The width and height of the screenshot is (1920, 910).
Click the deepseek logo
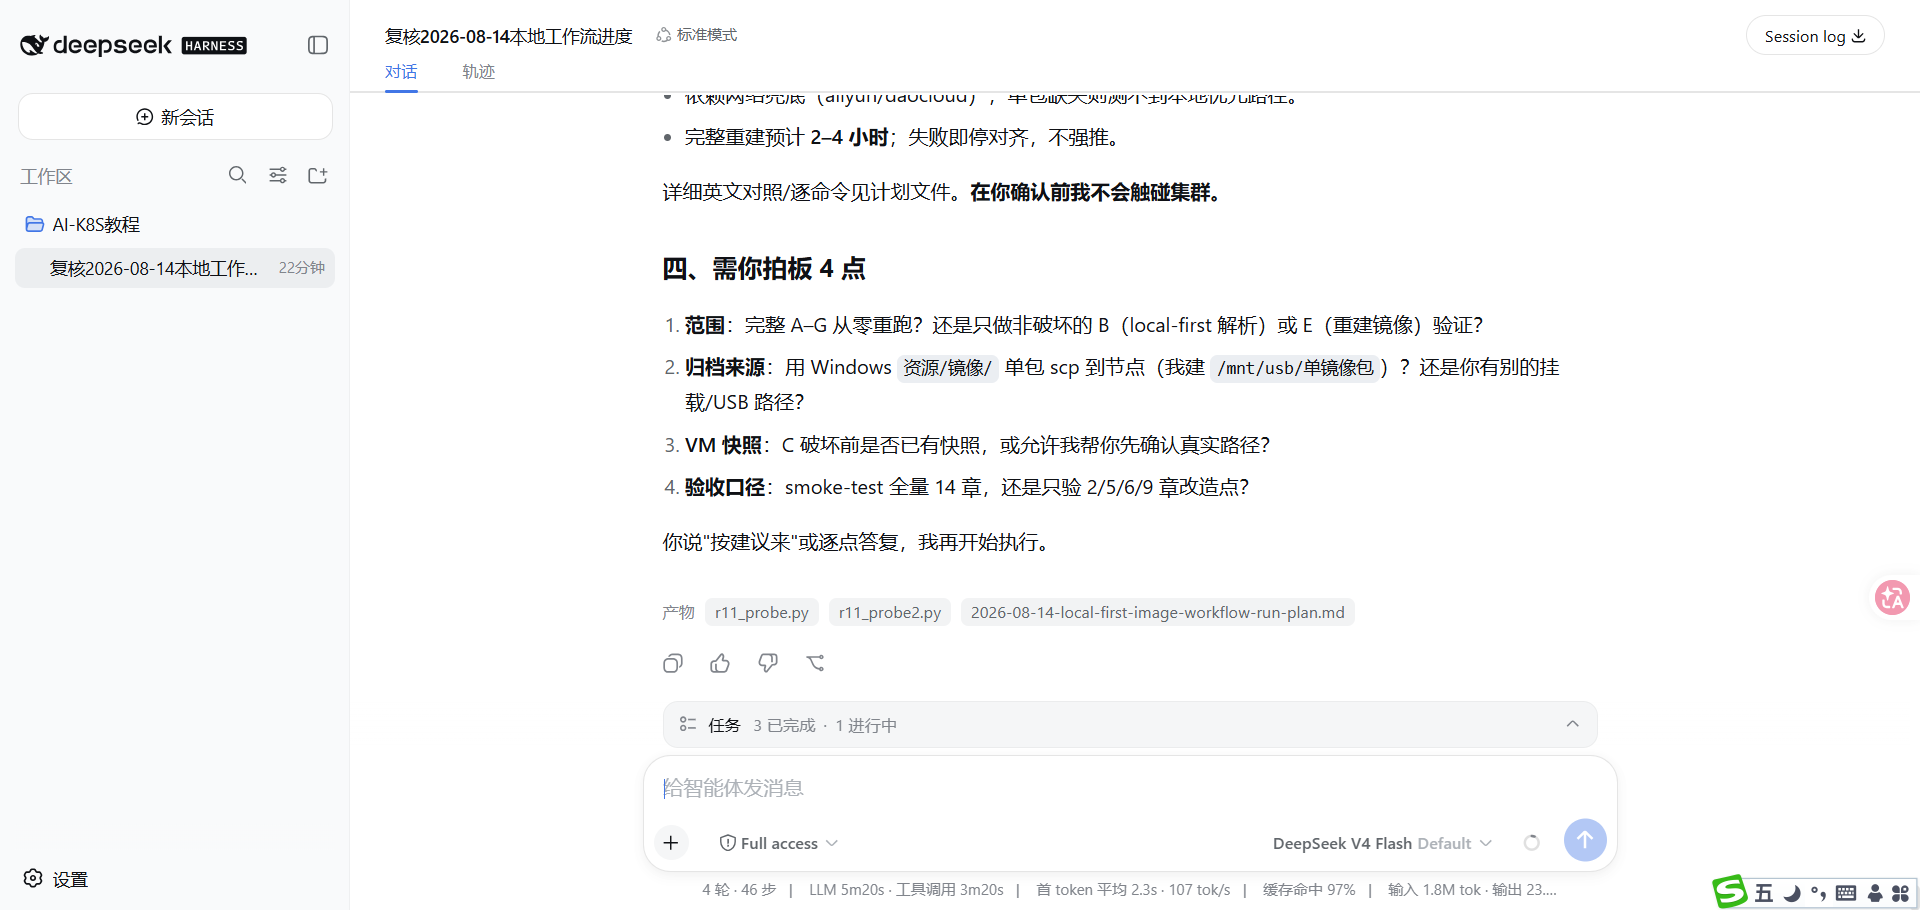[97, 45]
